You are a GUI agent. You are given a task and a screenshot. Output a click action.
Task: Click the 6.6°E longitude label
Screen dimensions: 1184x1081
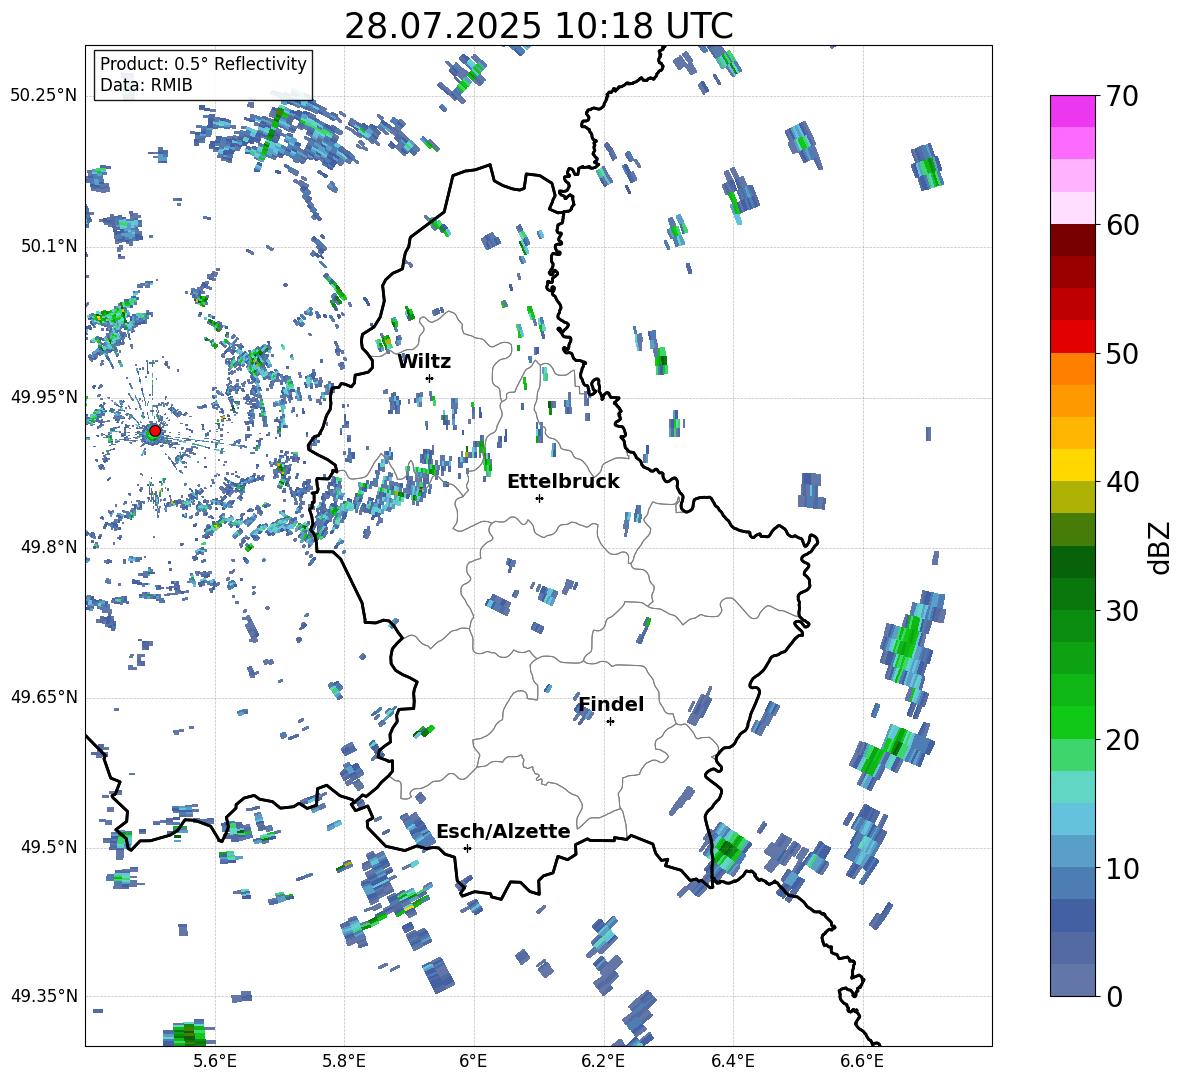(x=862, y=1061)
